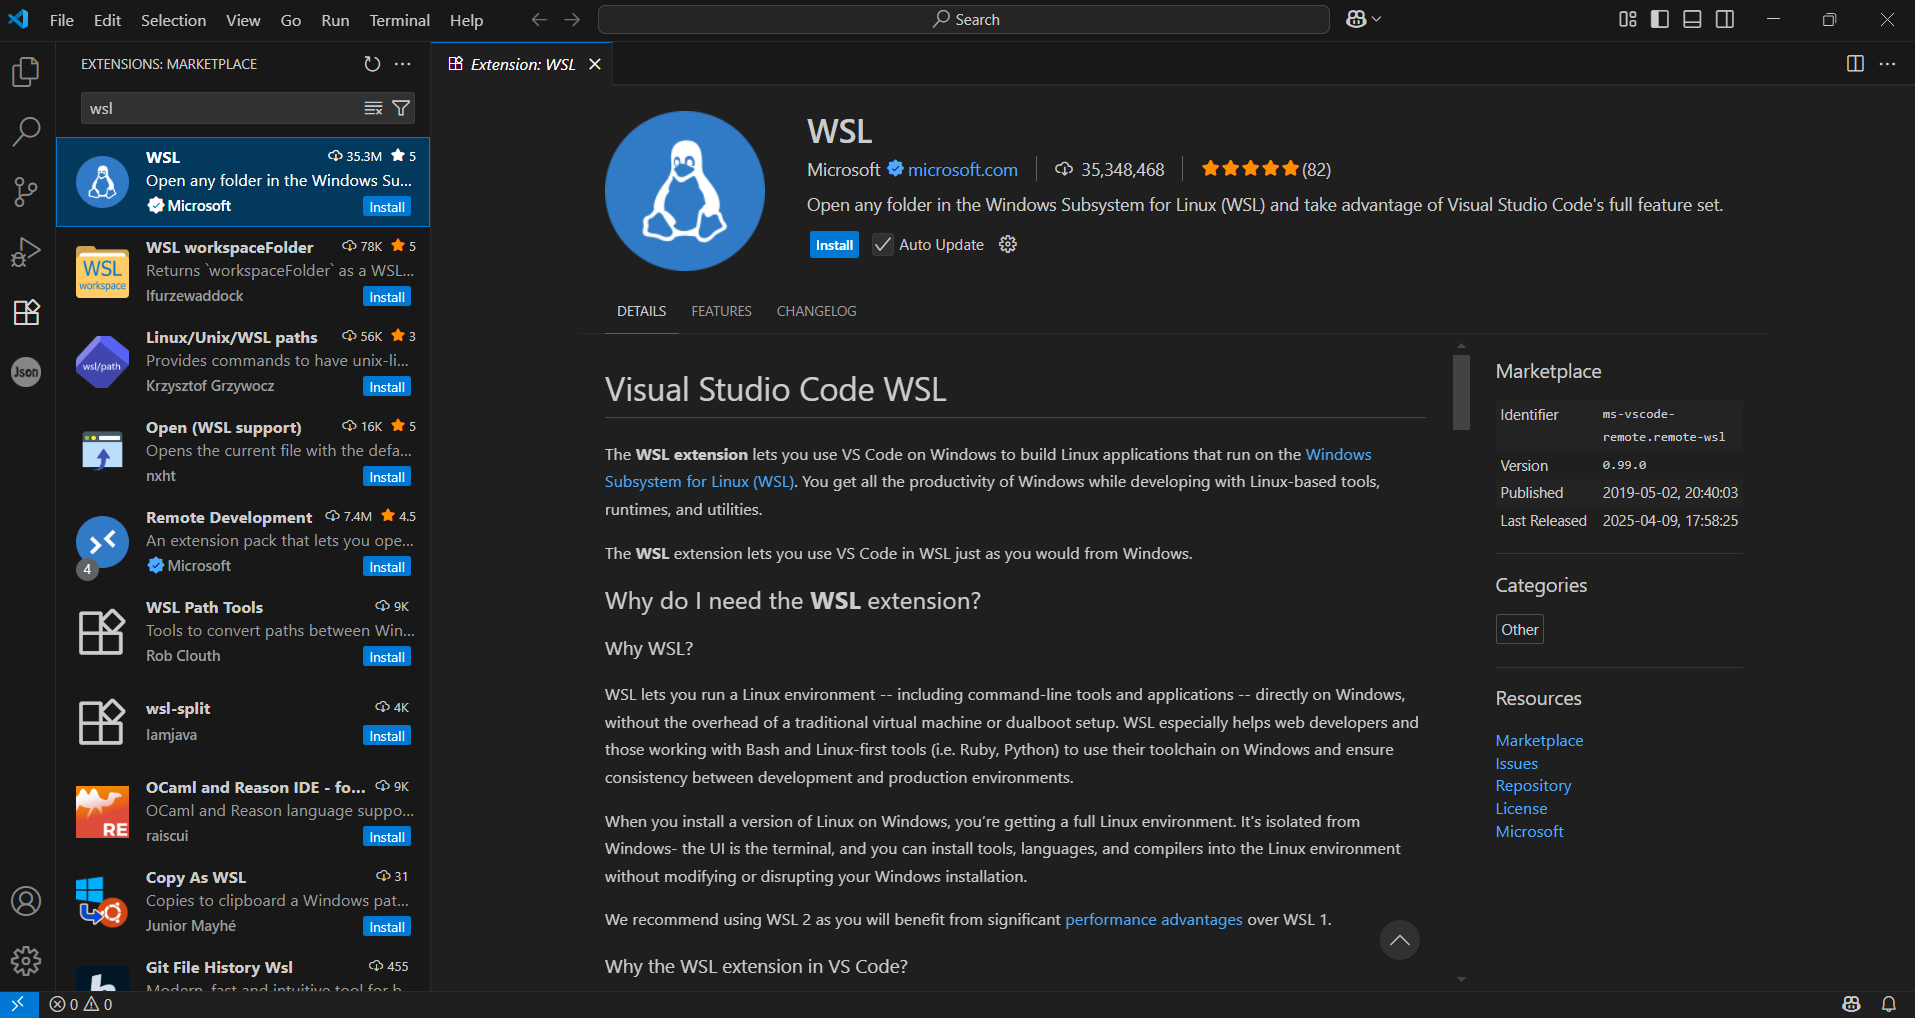This screenshot has width=1915, height=1018.
Task: Select Copy As WSL extension in list
Action: click(x=243, y=902)
